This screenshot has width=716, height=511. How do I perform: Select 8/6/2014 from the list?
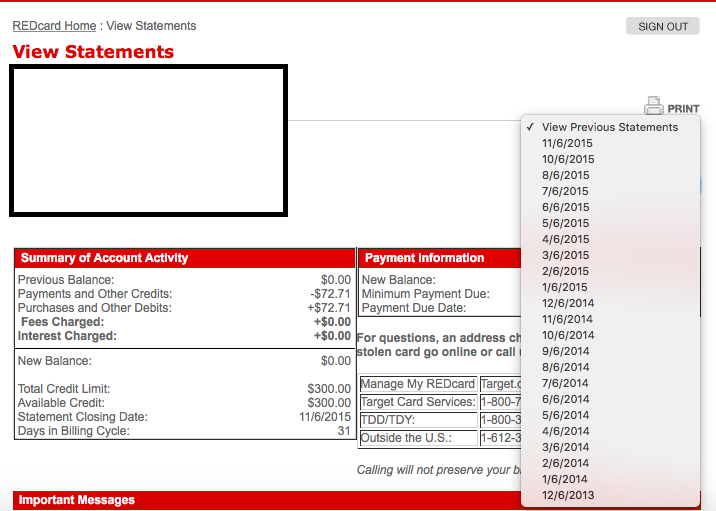point(565,367)
